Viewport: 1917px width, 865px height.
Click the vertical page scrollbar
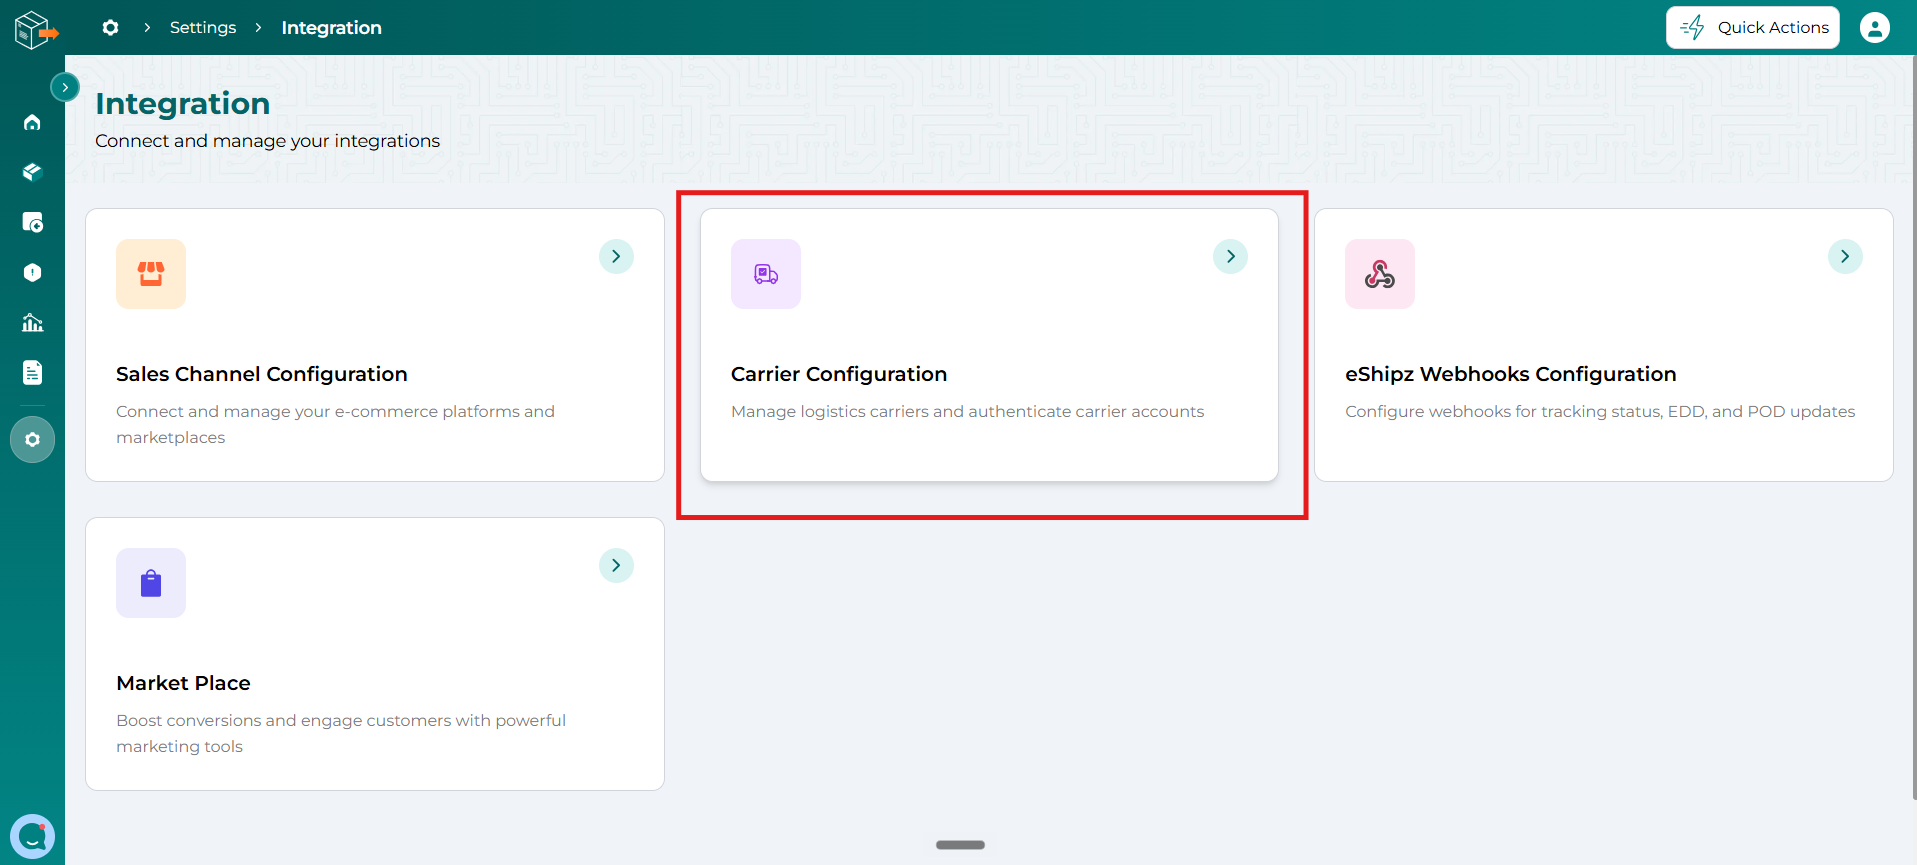[x=1913, y=428]
